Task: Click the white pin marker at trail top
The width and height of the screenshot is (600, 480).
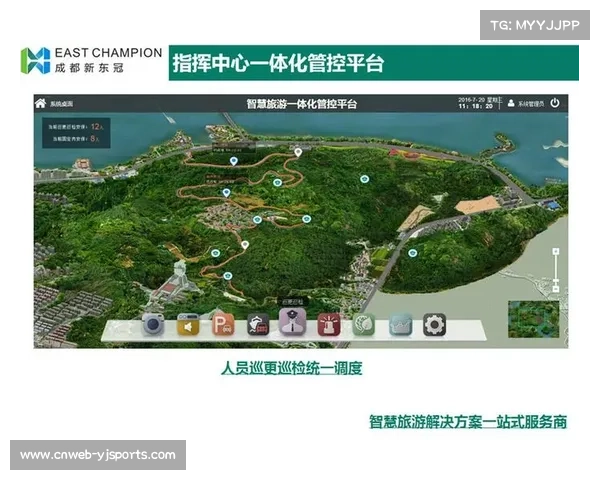Action: coord(298,152)
